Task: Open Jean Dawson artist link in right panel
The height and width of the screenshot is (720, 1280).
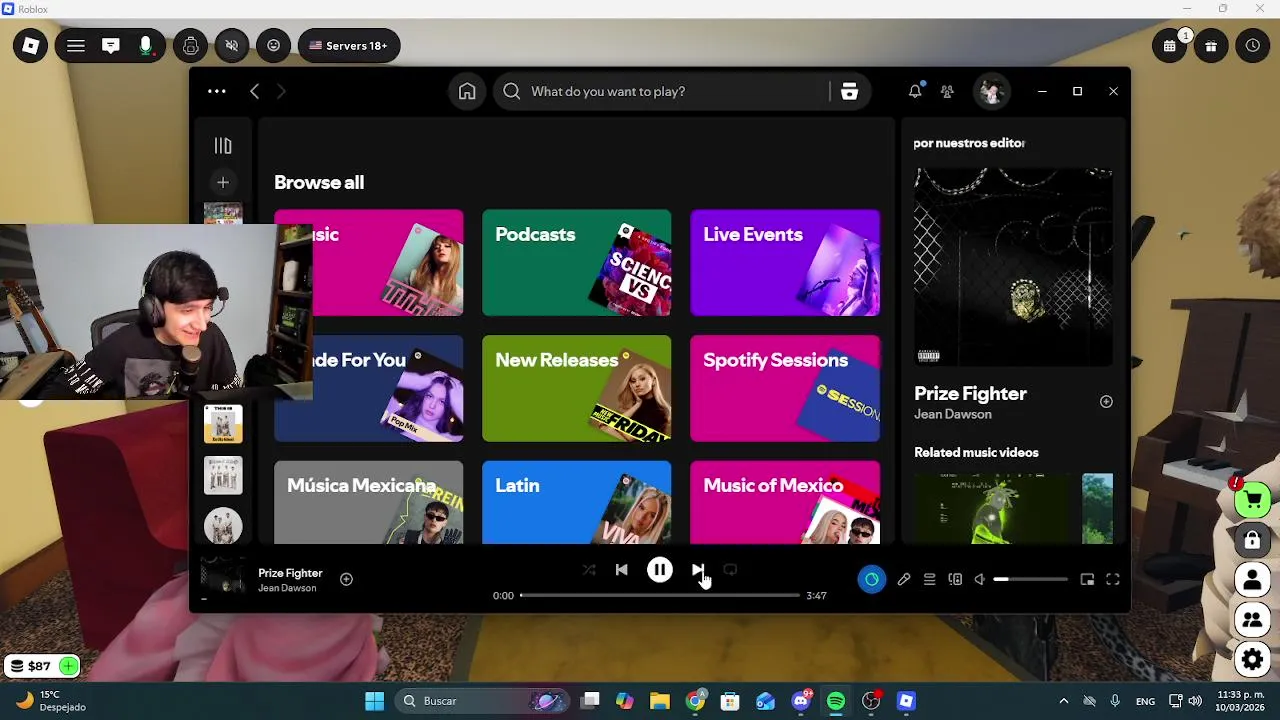Action: pyautogui.click(x=953, y=414)
